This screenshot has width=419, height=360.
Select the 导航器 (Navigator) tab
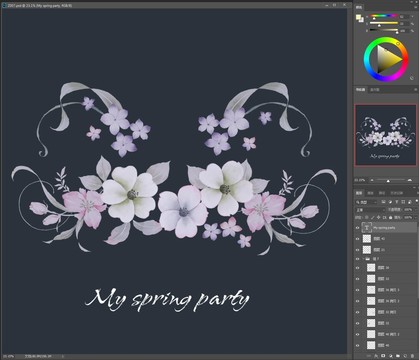pos(360,90)
